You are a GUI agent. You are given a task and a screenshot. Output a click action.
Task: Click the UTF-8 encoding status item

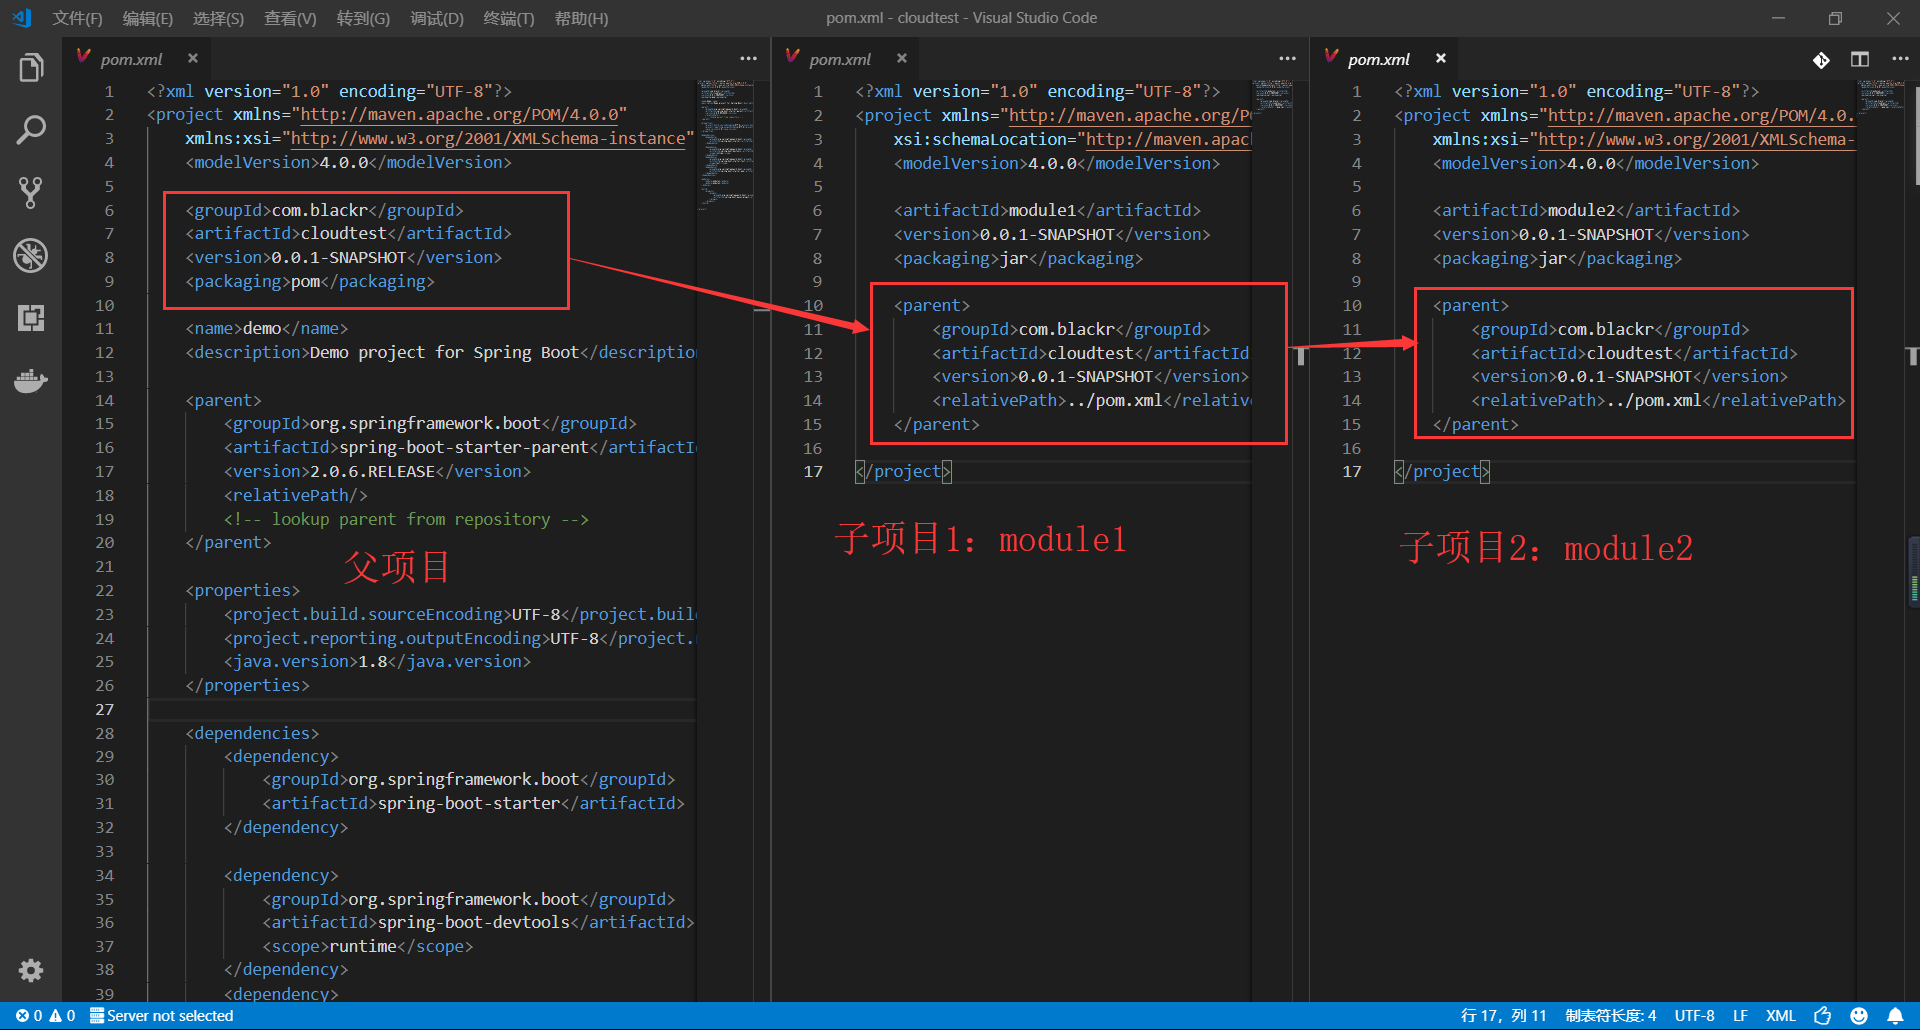[x=1694, y=1015]
